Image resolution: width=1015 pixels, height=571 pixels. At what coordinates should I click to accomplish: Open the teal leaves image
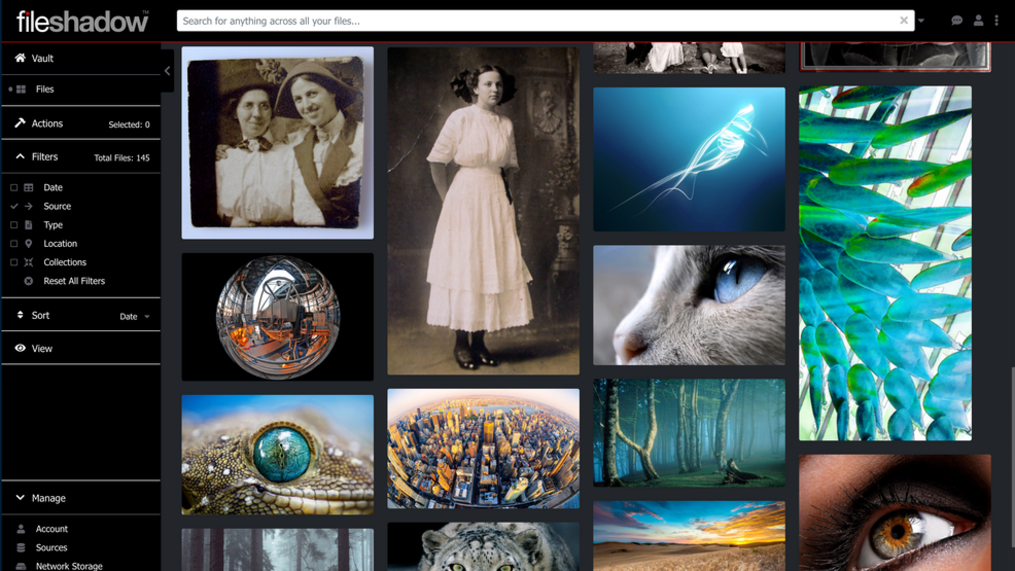[886, 263]
